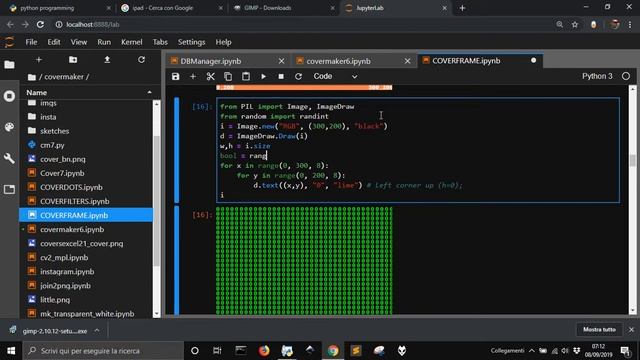
Task: Open a new browser tab
Action: pyautogui.click(x=462, y=8)
